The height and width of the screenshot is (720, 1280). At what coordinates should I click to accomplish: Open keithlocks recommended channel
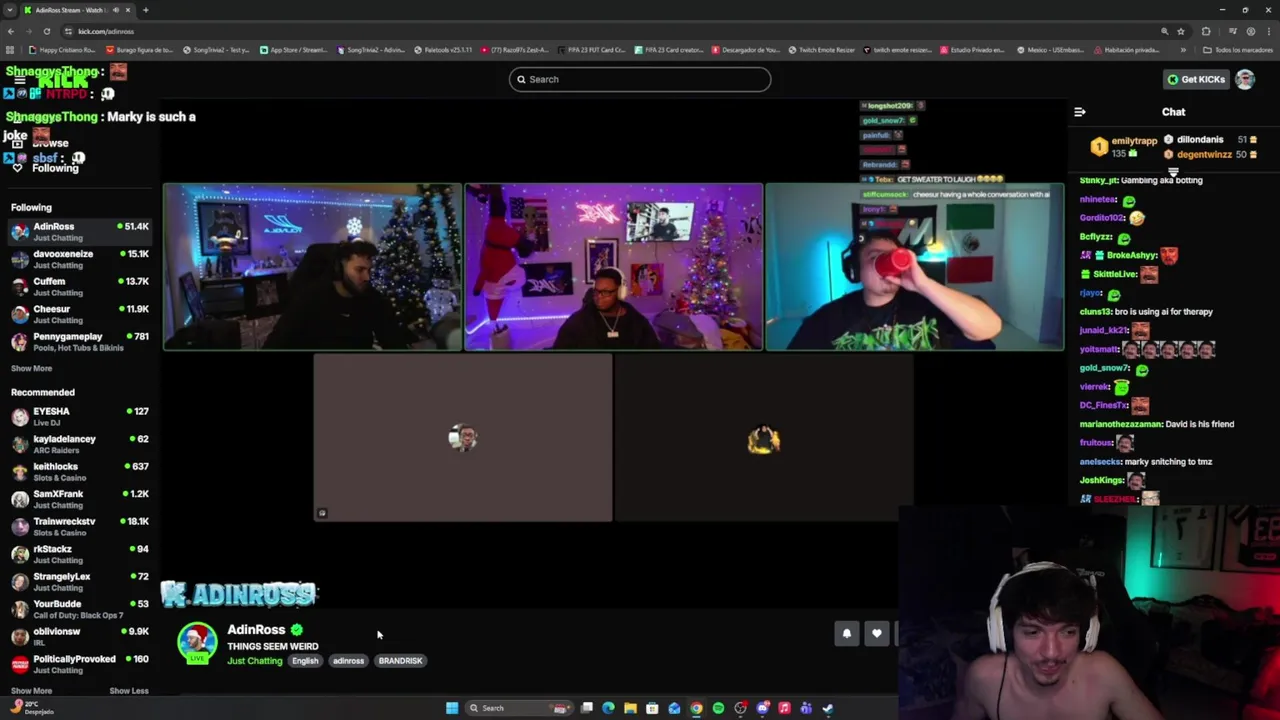pyautogui.click(x=80, y=471)
